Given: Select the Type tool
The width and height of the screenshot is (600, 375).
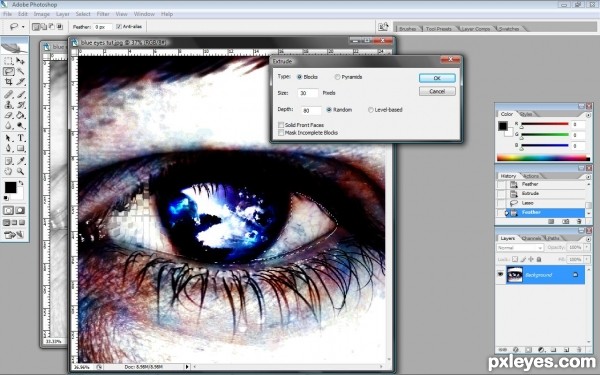Looking at the screenshot, I should click(20, 138).
